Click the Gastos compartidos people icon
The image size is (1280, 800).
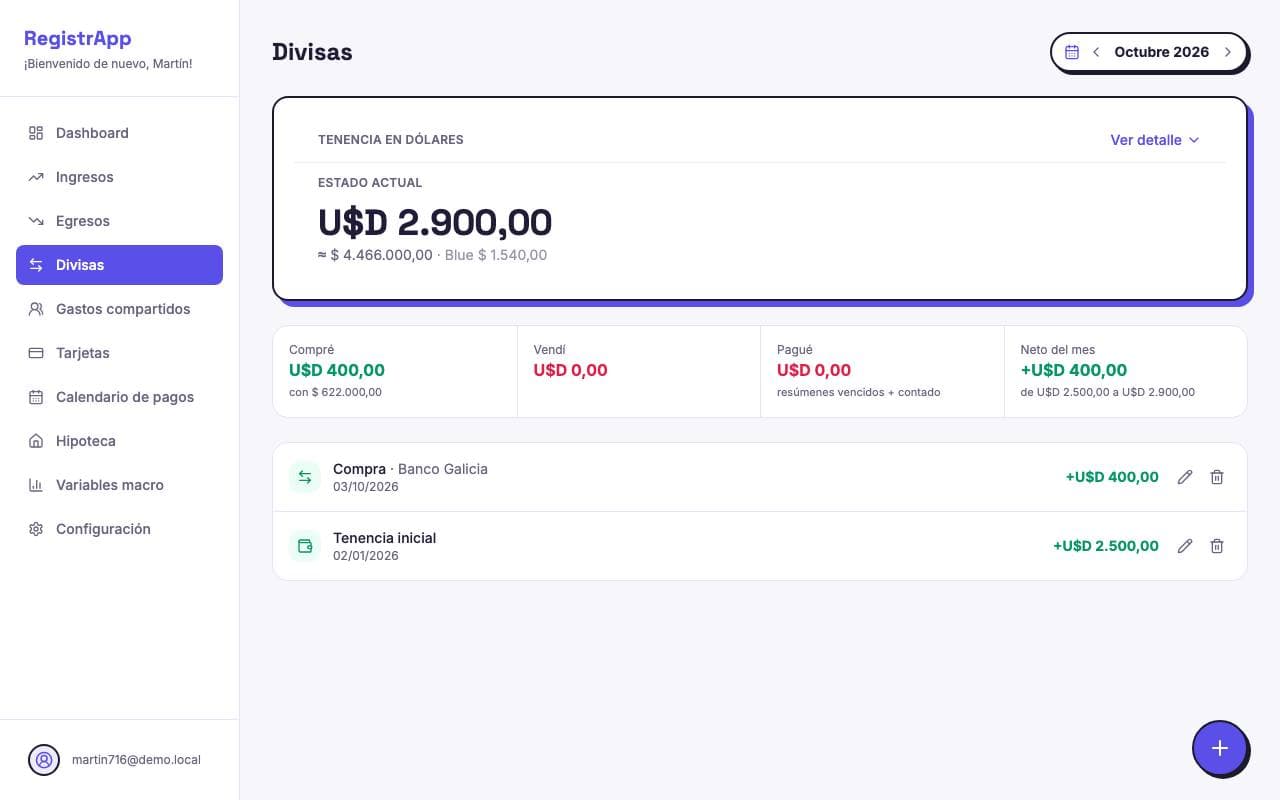[x=36, y=309]
